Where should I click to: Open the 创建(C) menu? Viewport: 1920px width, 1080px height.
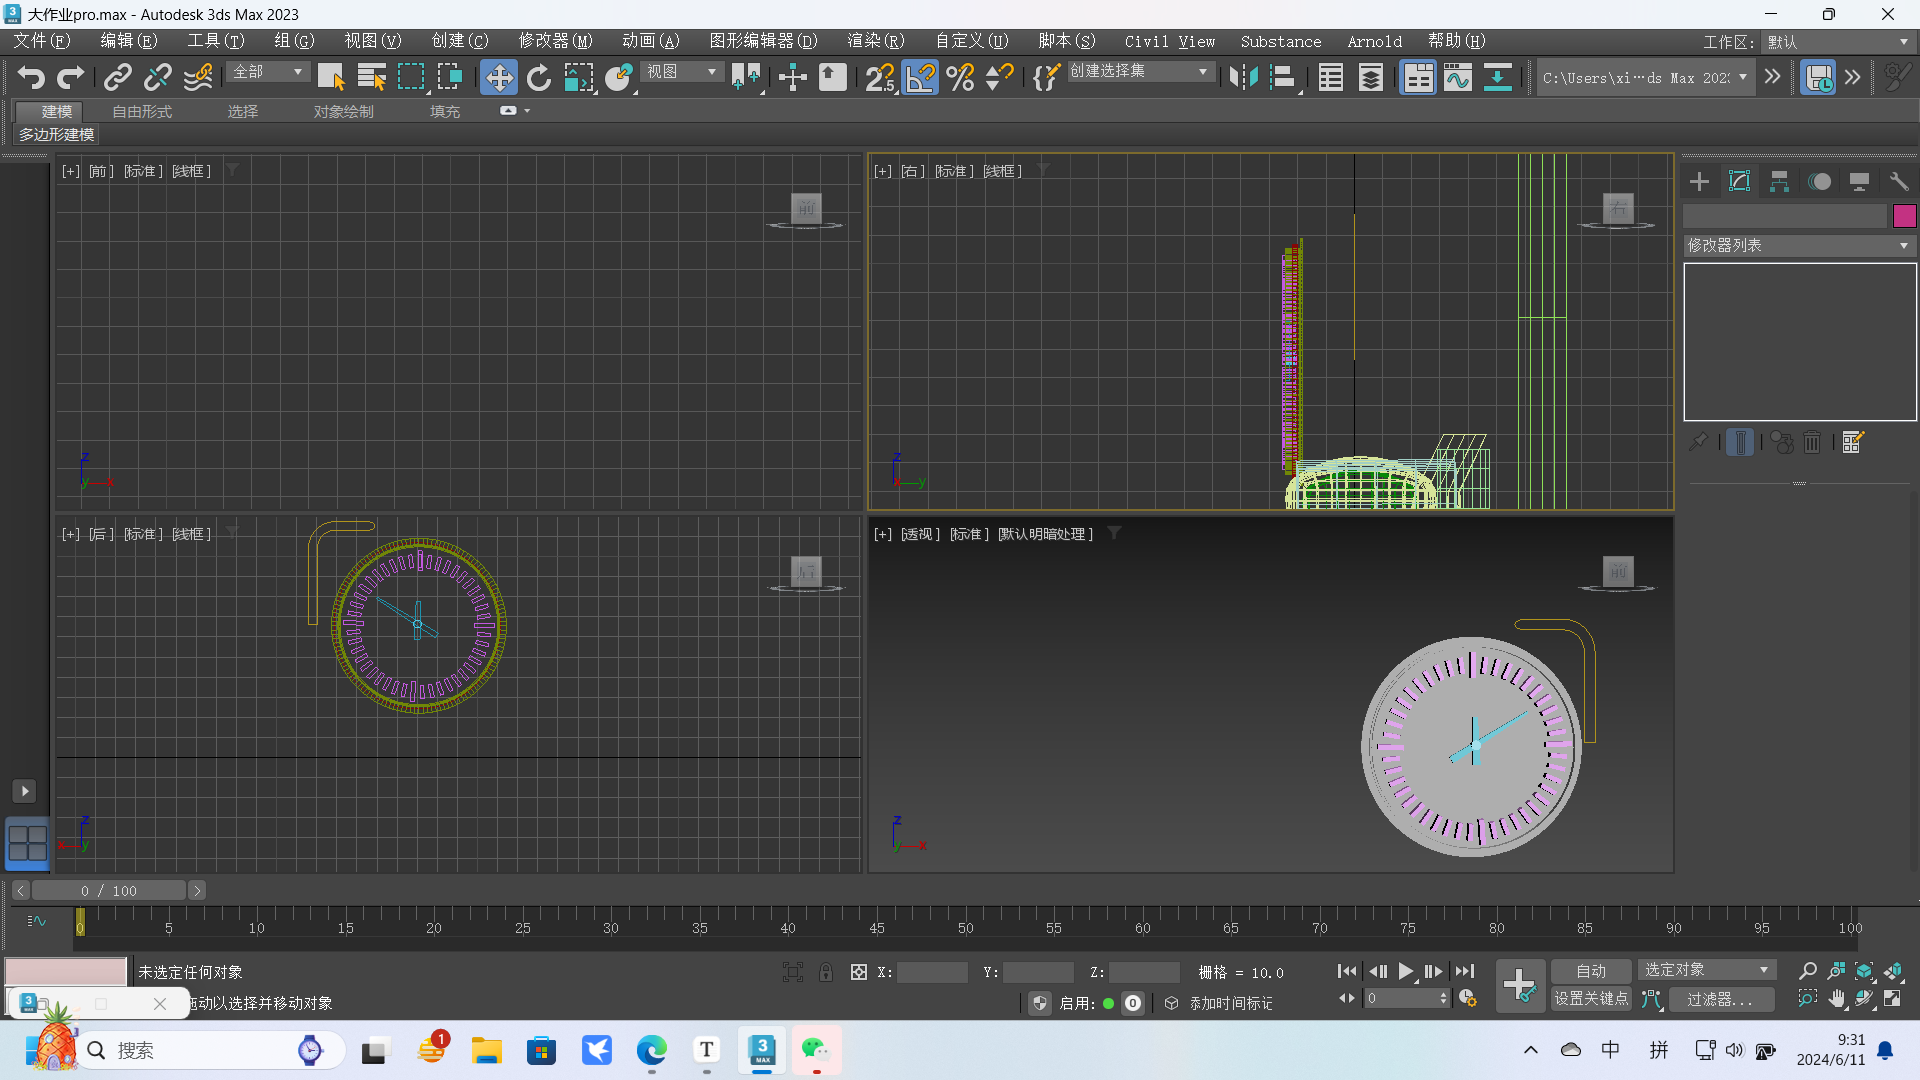click(x=459, y=41)
